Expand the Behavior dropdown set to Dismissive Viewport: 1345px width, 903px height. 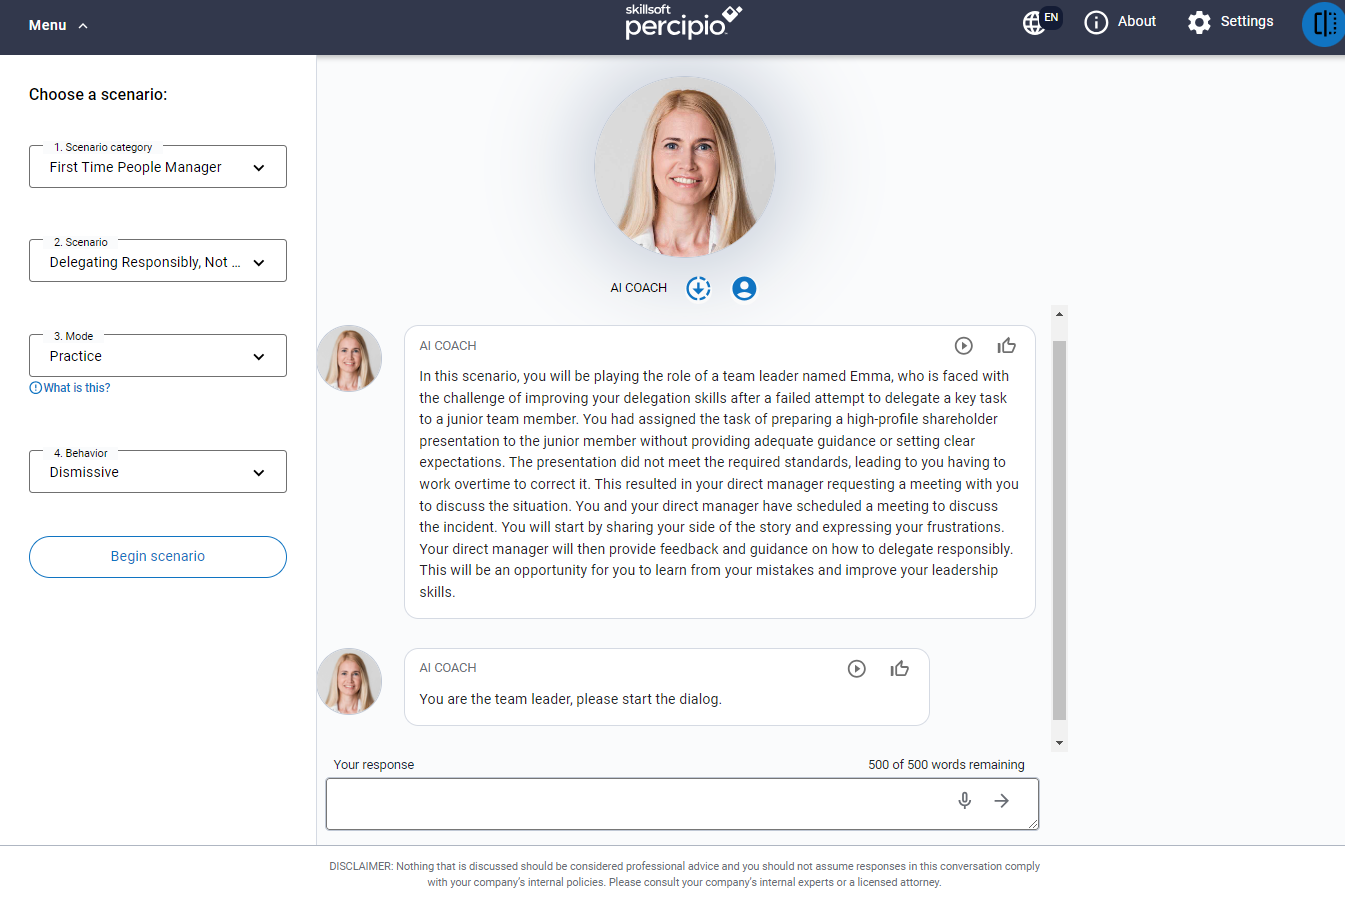[158, 472]
